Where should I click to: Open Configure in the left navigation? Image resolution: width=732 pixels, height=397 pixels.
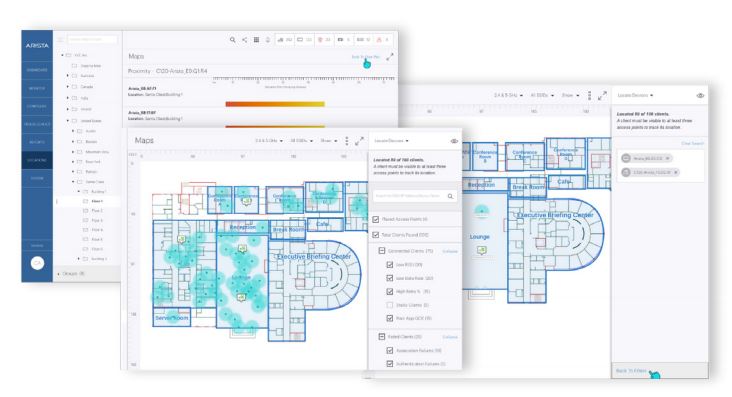37,106
